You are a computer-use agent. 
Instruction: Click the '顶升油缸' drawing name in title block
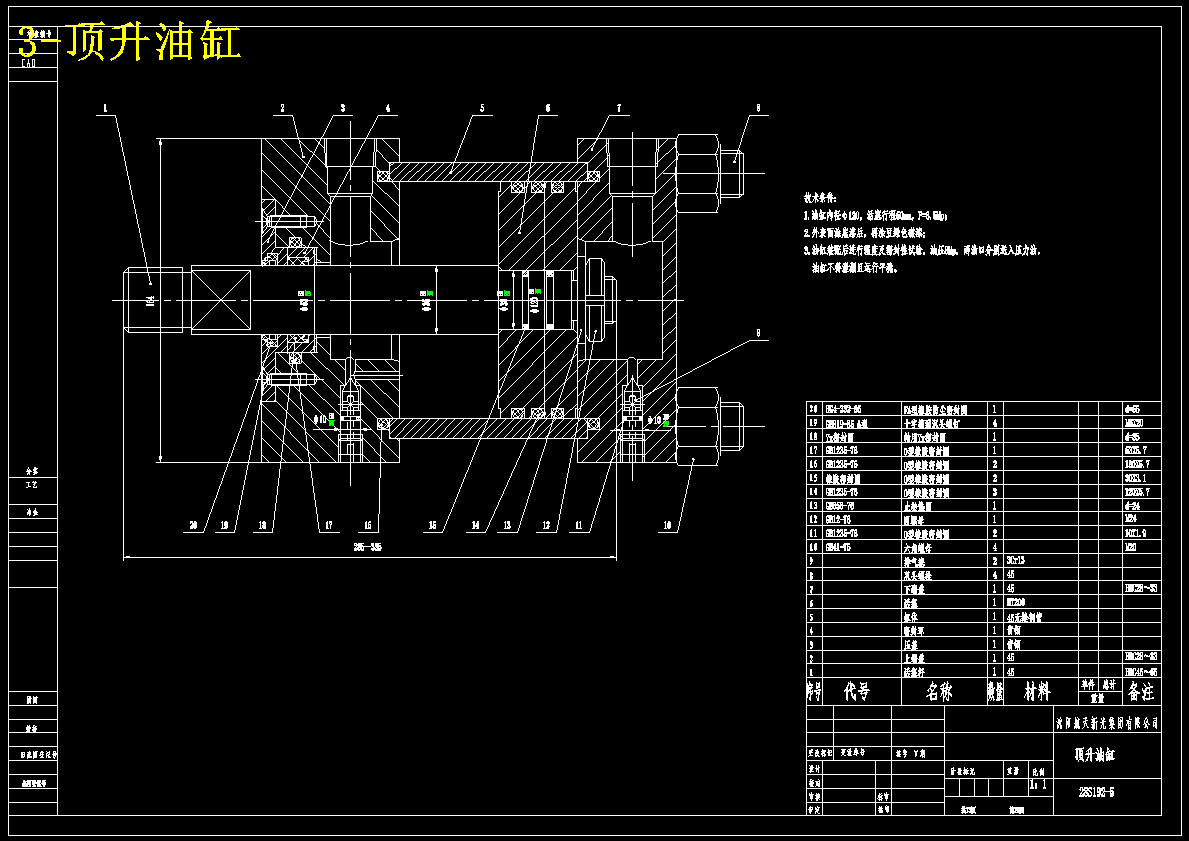click(1095, 755)
